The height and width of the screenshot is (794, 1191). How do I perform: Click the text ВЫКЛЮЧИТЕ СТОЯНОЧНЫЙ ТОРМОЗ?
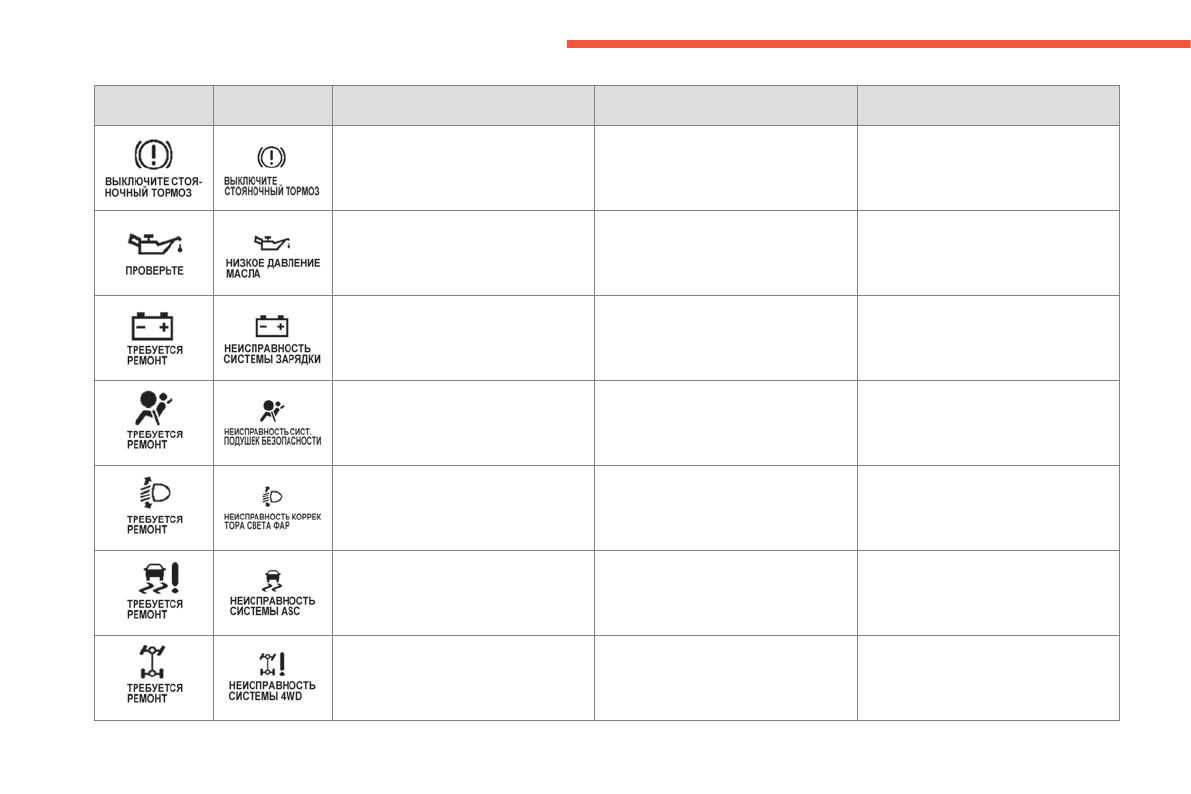point(272,186)
